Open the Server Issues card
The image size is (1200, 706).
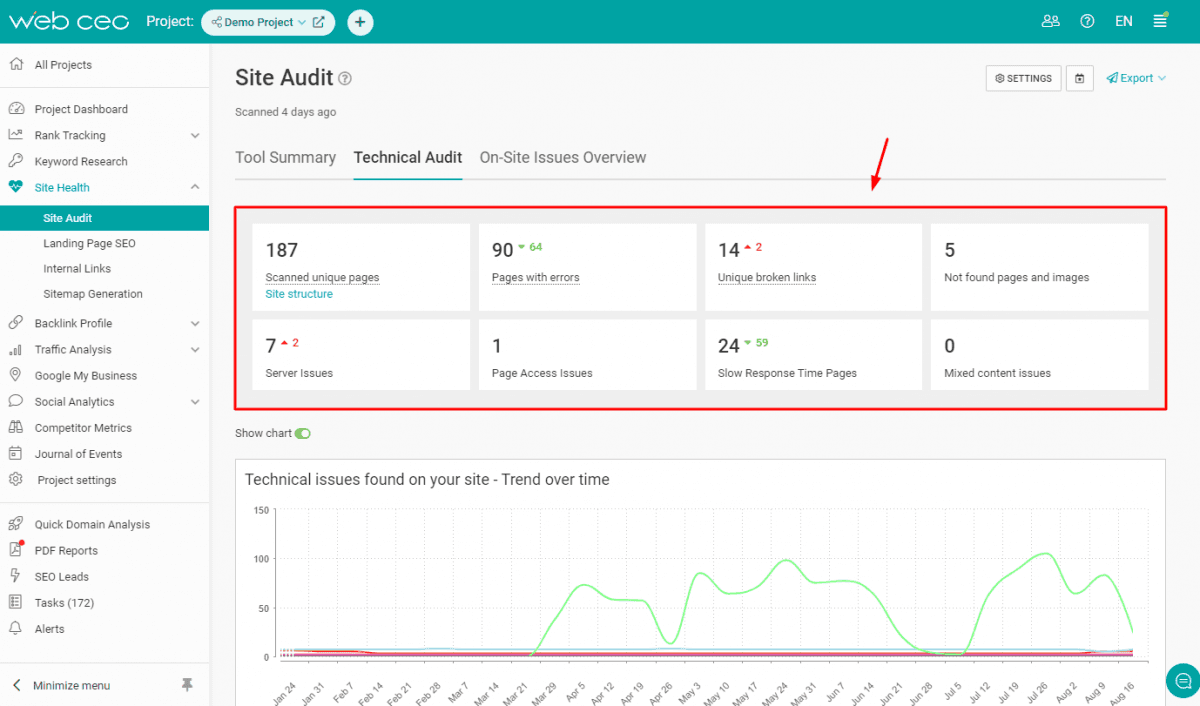(x=361, y=355)
